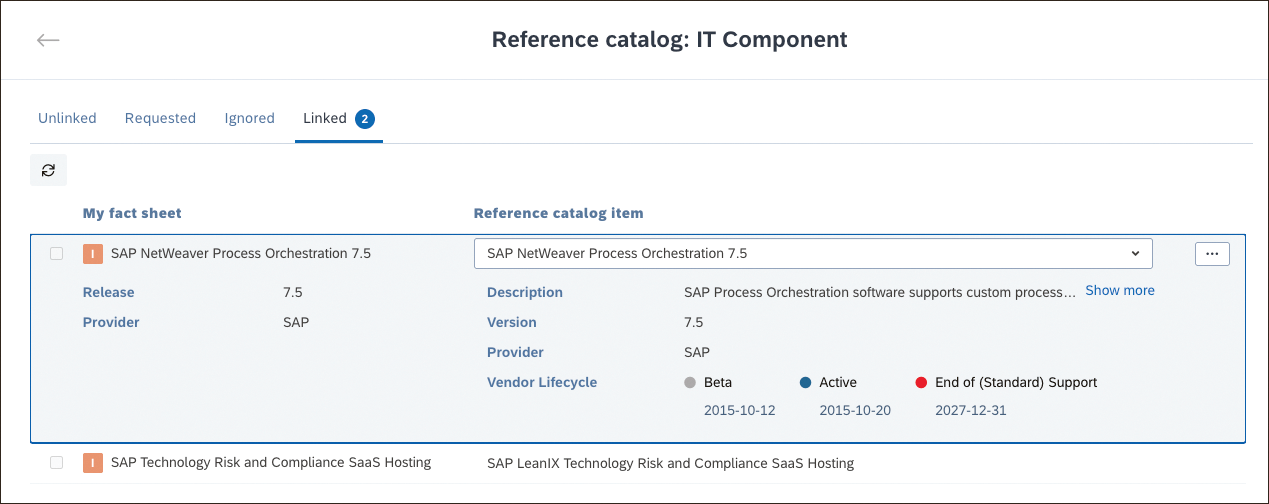Click the Vendor Lifecycle label
The image size is (1269, 504).
pyautogui.click(x=542, y=382)
